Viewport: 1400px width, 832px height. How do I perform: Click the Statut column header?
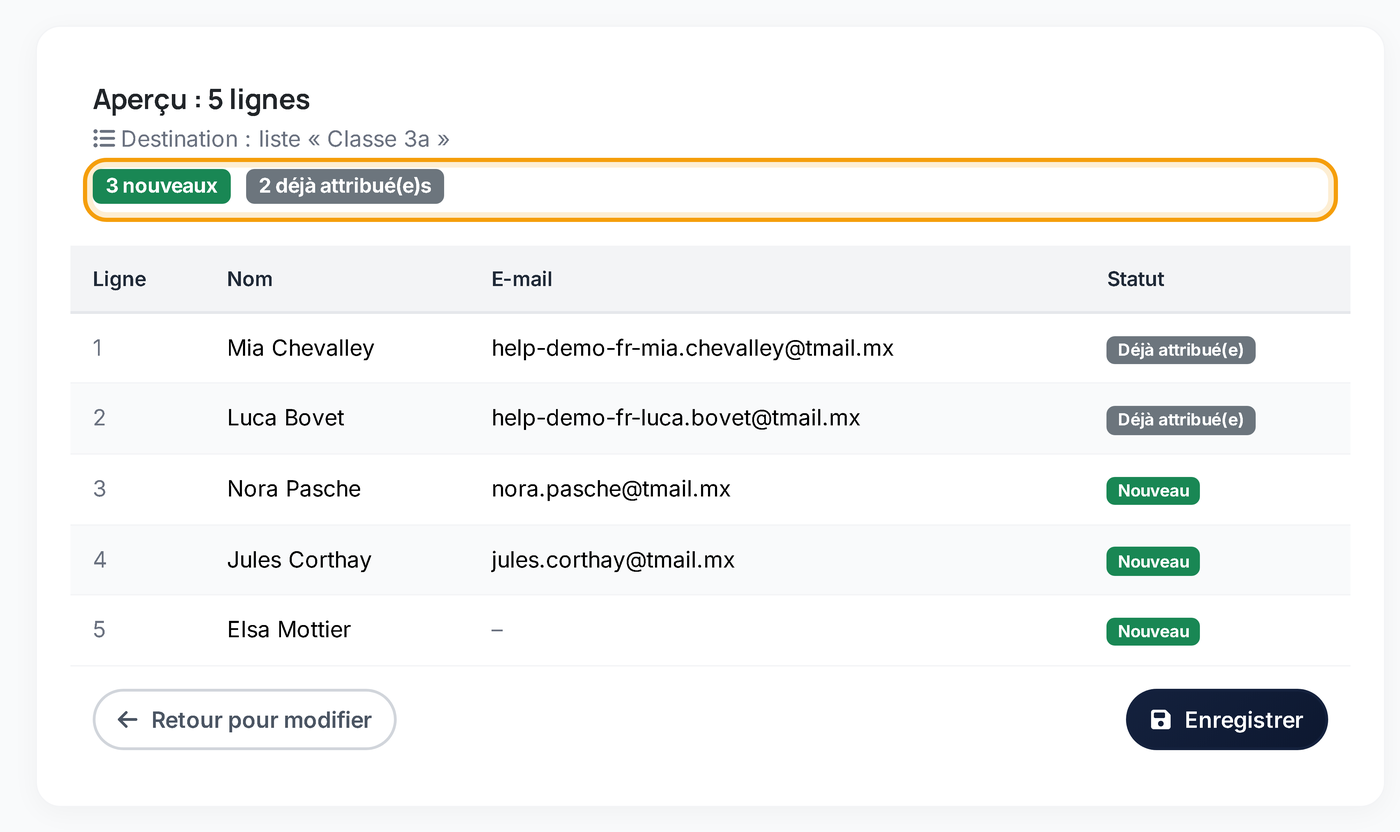(1136, 279)
